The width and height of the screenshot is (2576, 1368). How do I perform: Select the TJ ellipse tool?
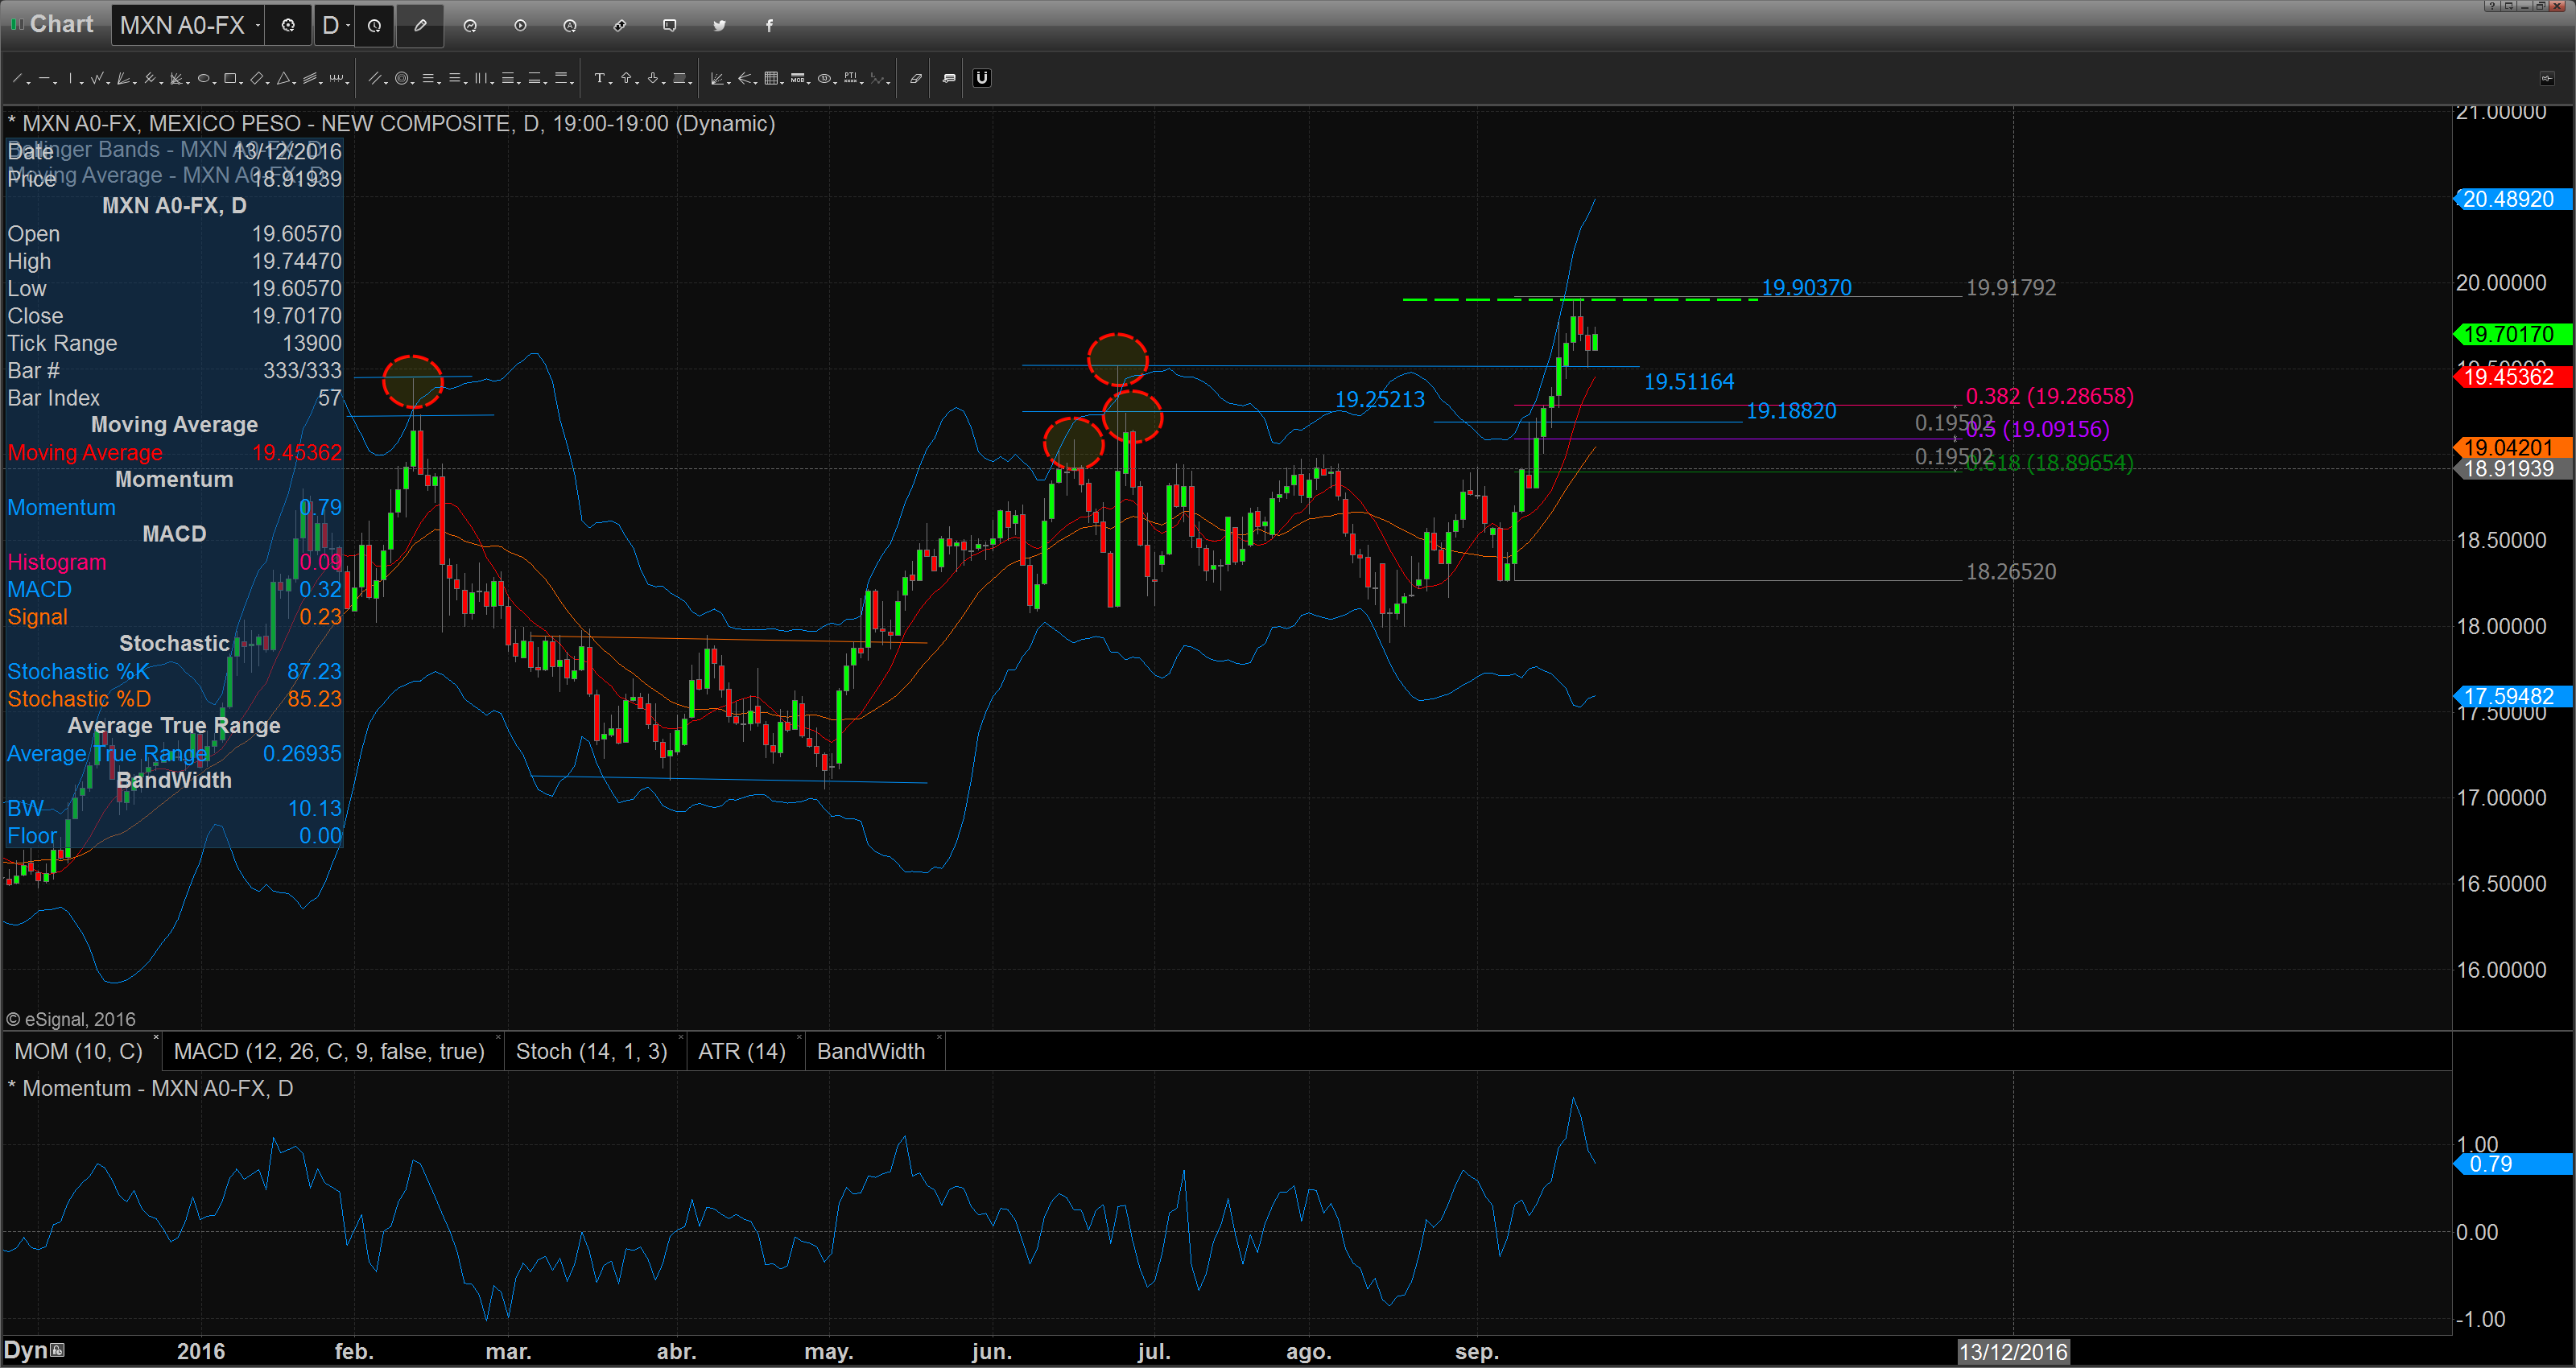tap(824, 78)
